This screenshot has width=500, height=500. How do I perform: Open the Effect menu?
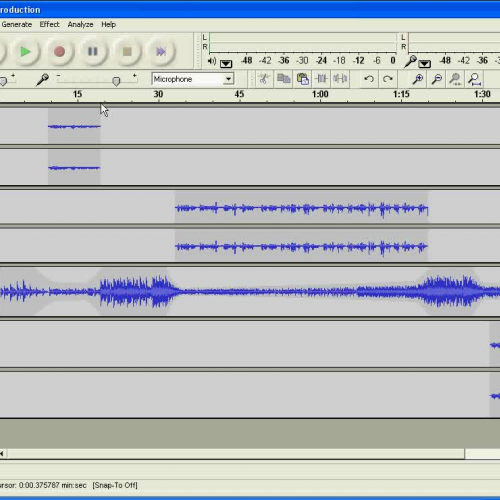49,24
